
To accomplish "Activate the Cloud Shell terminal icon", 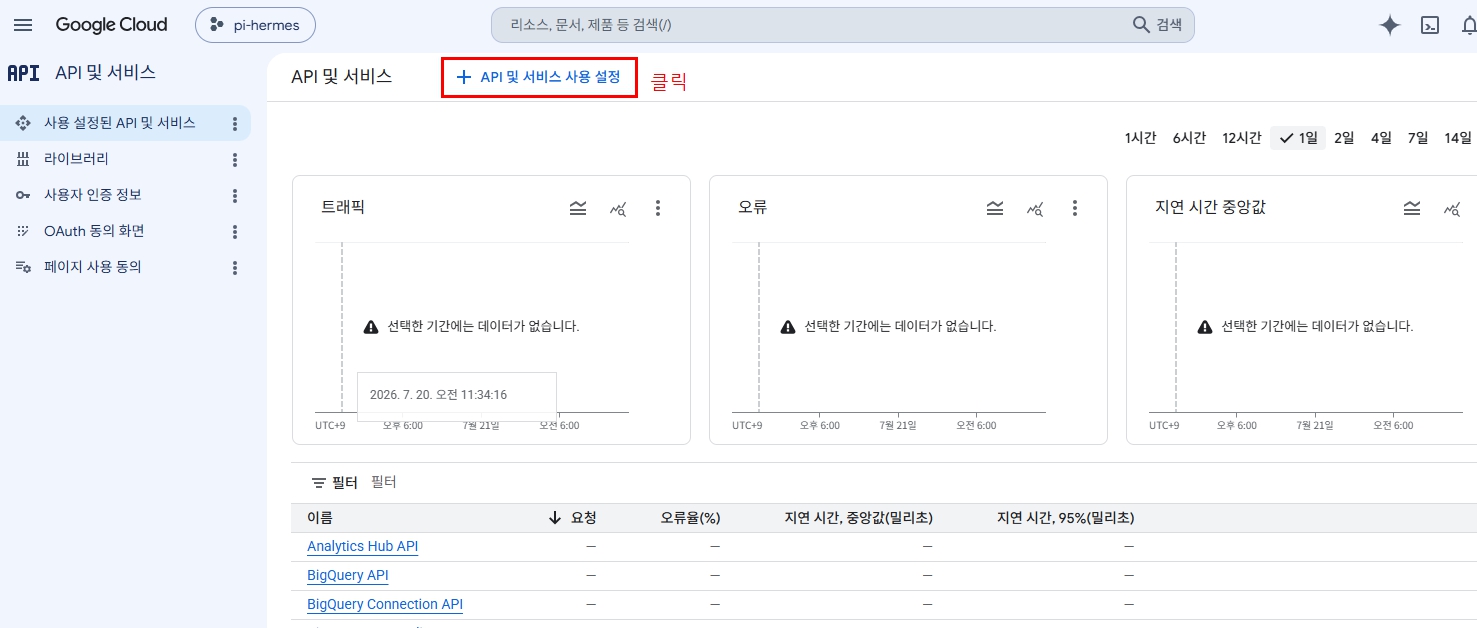I will [x=1430, y=26].
